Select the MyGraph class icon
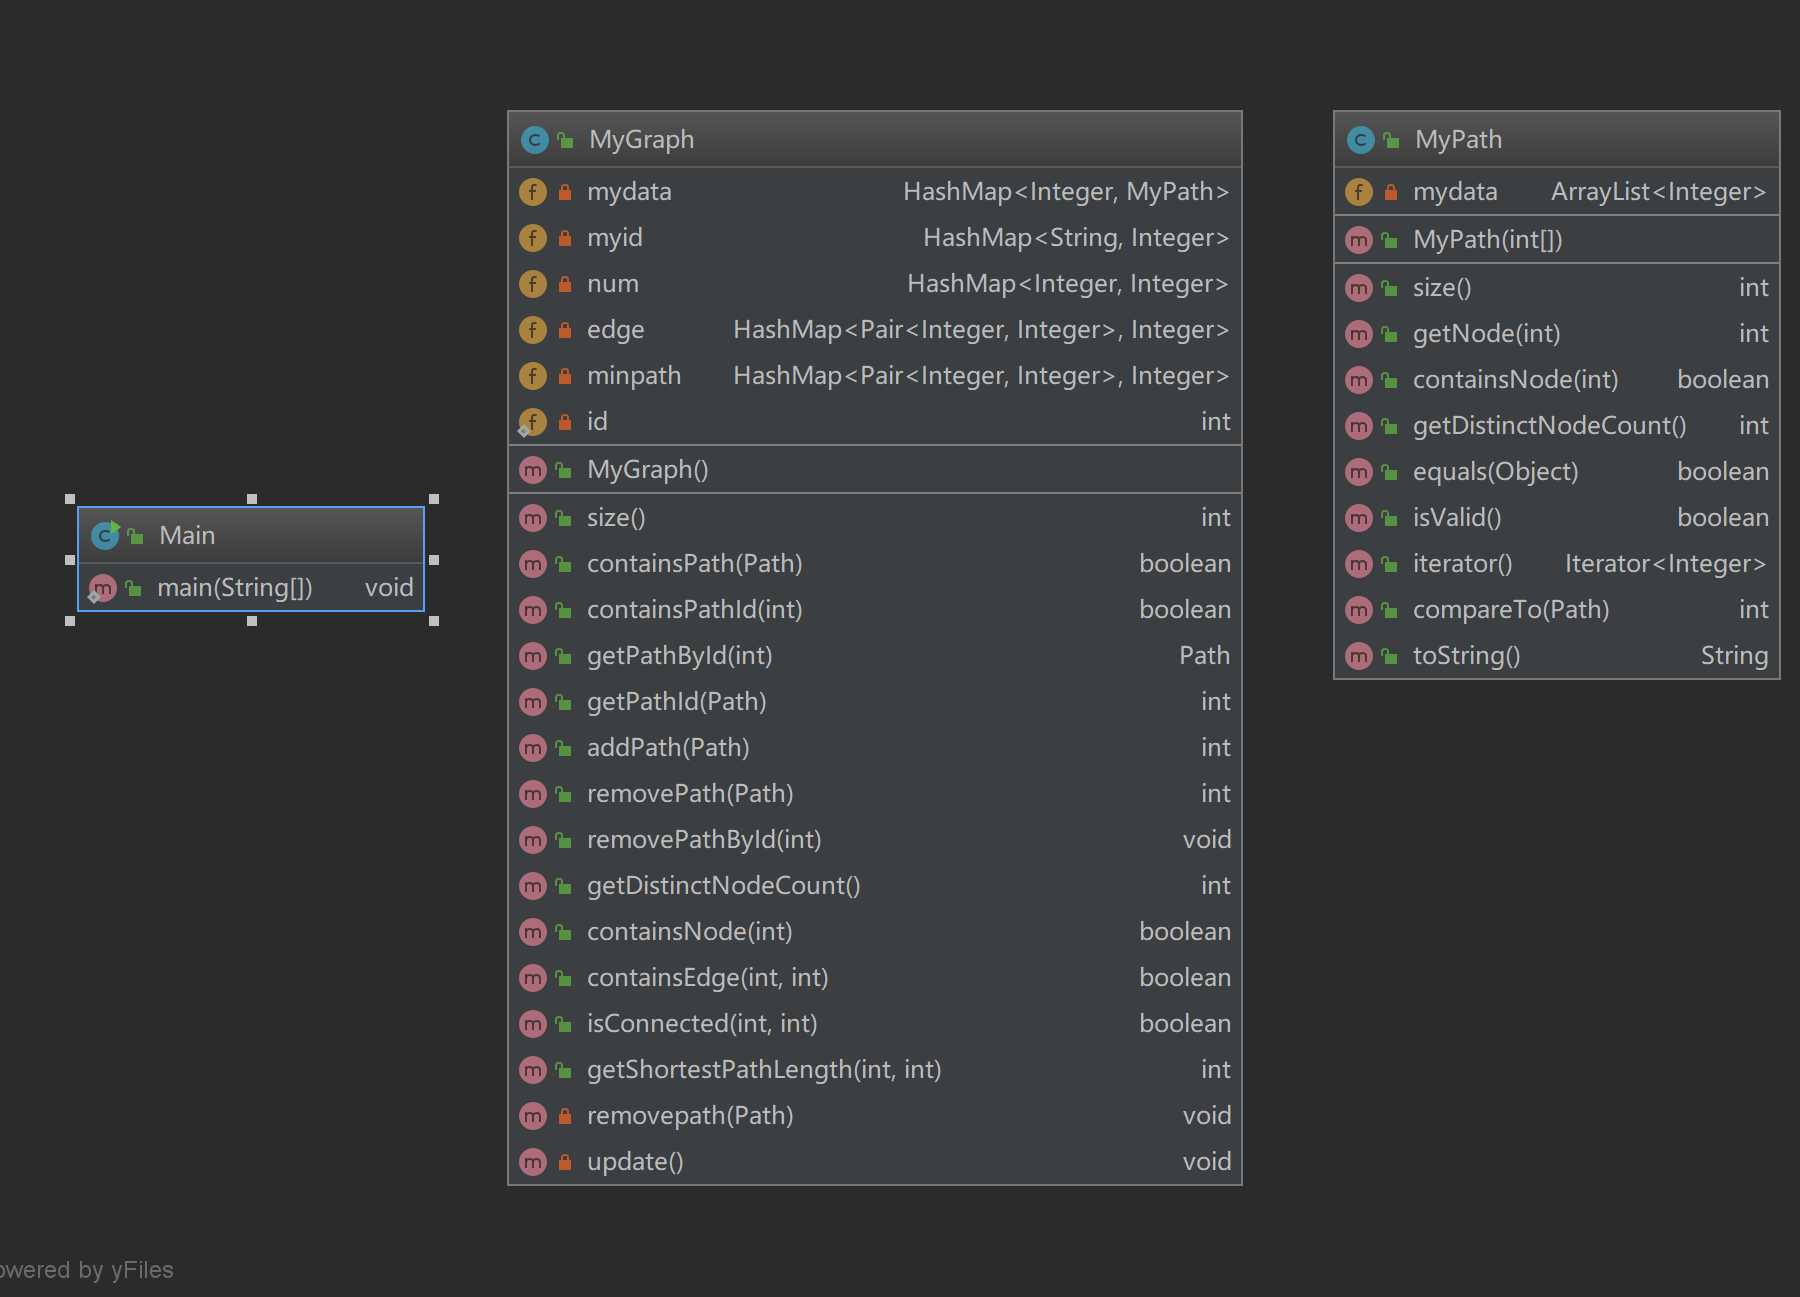Screen dimensions: 1800x1297 [x=534, y=140]
